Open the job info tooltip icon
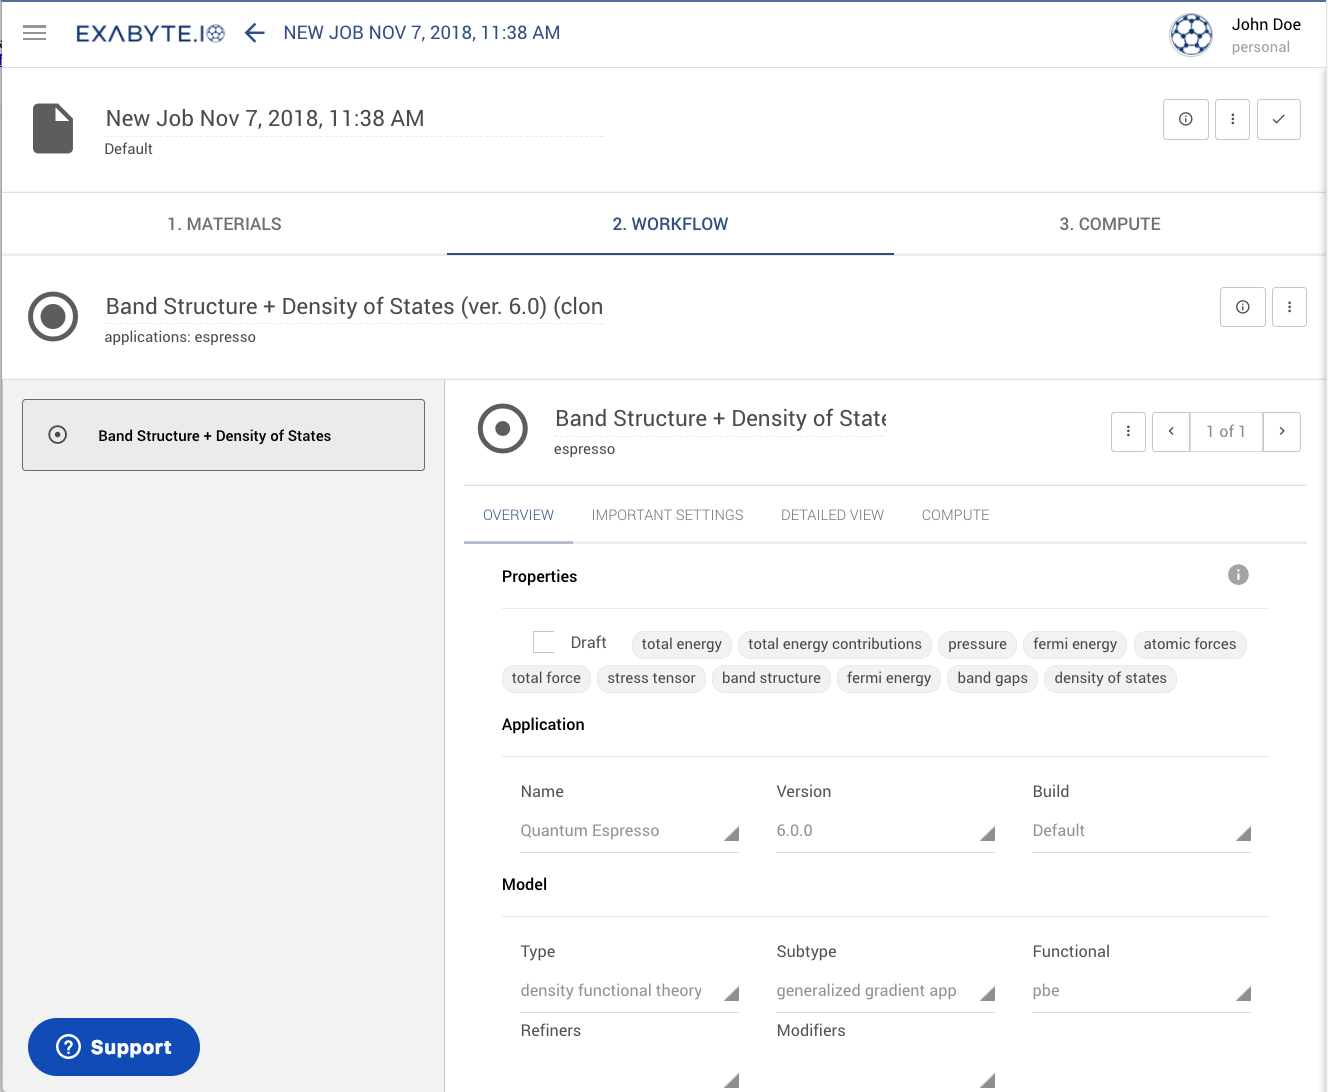Screen dimensions: 1328x1092 click(1185, 119)
